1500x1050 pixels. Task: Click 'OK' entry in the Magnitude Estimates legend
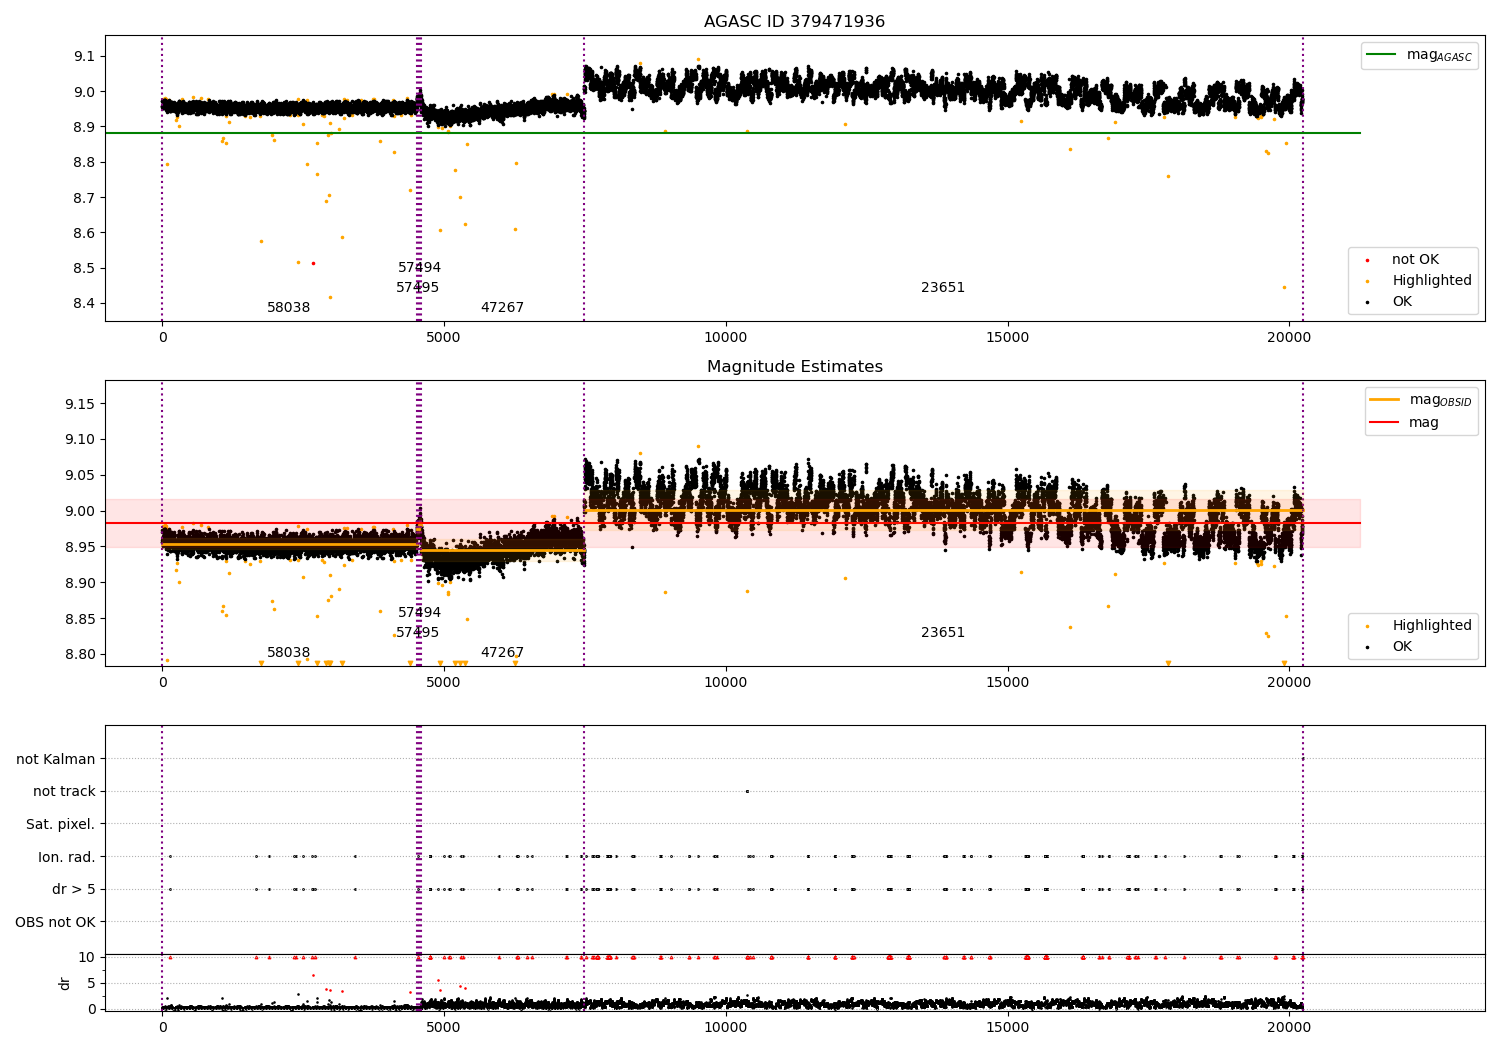tap(1402, 647)
